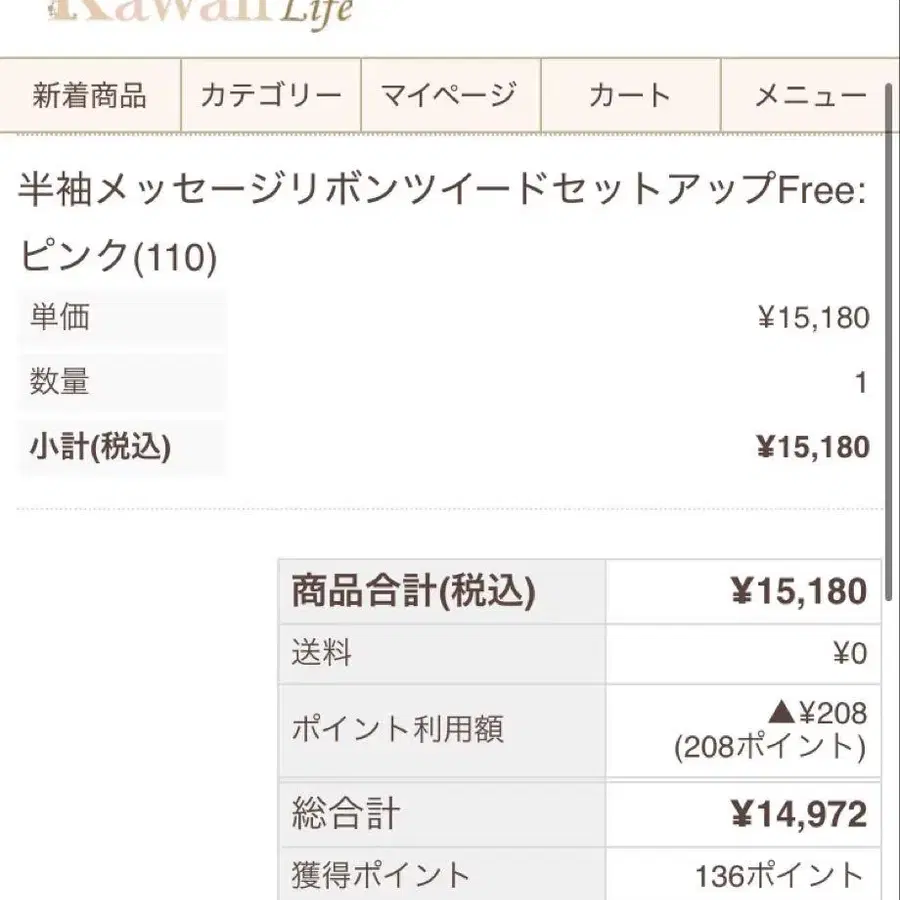Open the カテゴリー tab
The image size is (900, 900).
point(271,95)
